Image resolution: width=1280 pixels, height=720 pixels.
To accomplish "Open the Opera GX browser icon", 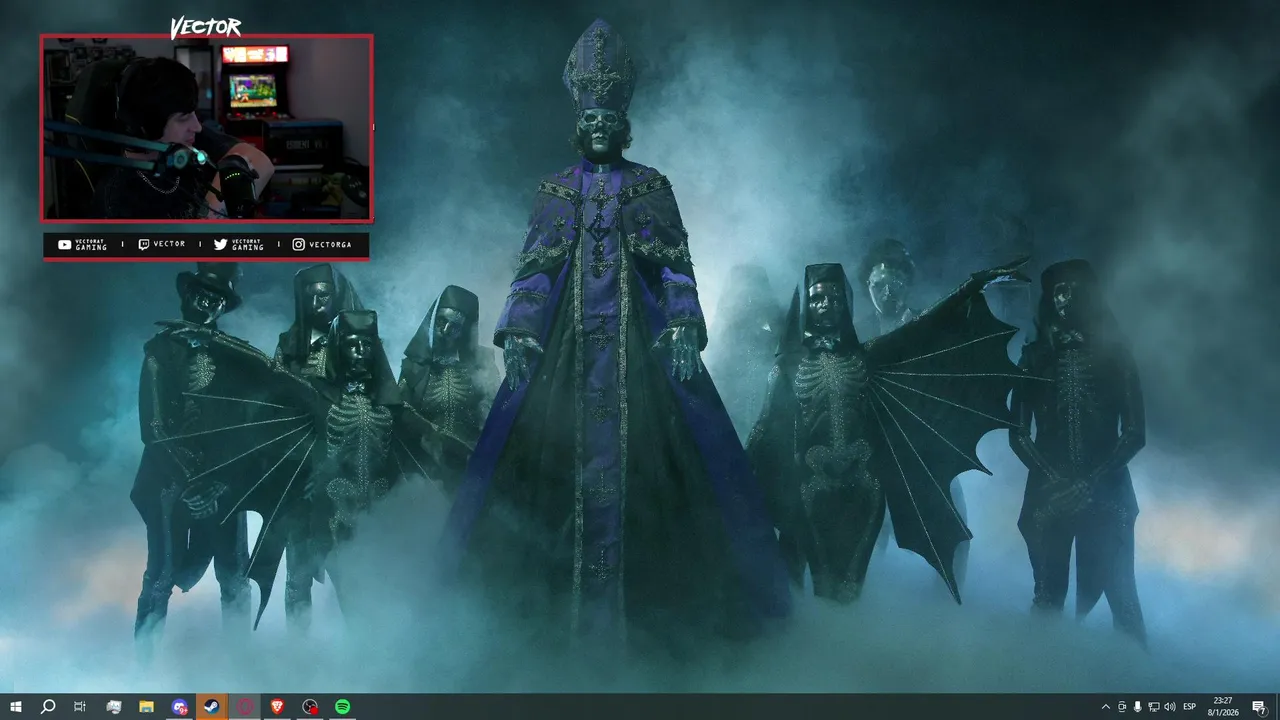I will 245,707.
